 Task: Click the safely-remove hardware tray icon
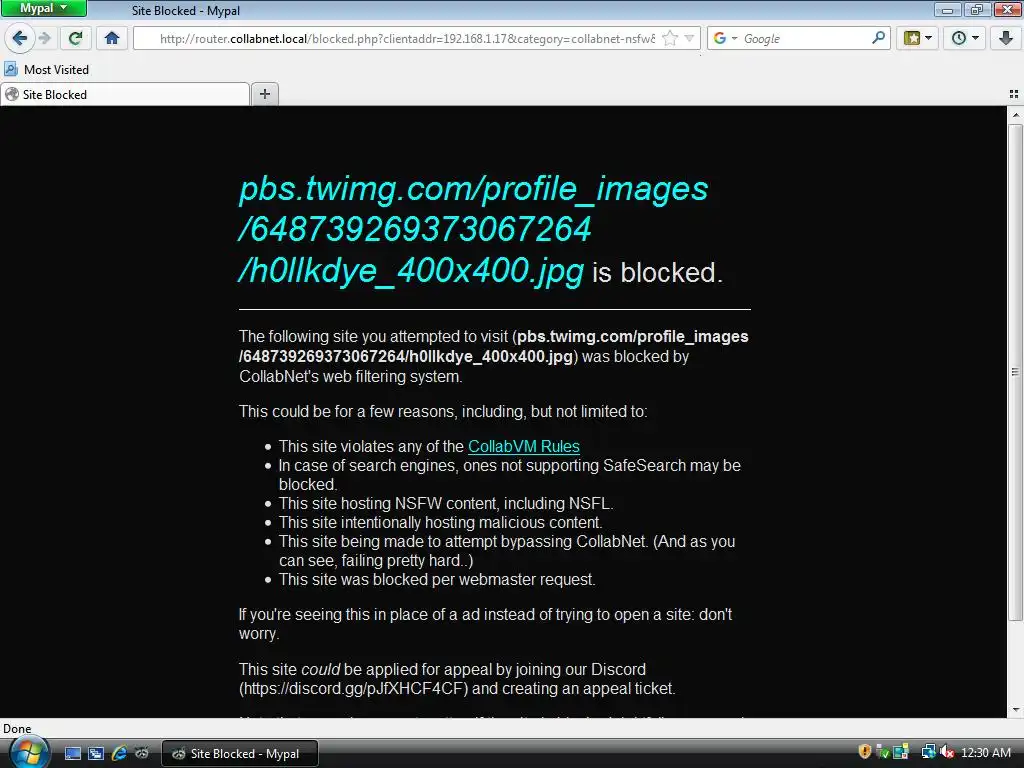pyautogui.click(x=884, y=753)
